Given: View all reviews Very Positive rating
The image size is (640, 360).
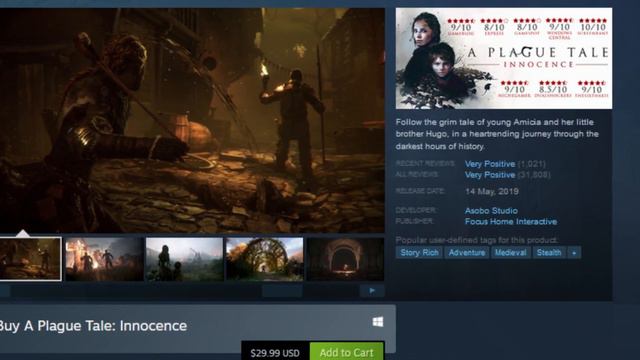Looking at the screenshot, I should pyautogui.click(x=490, y=175).
